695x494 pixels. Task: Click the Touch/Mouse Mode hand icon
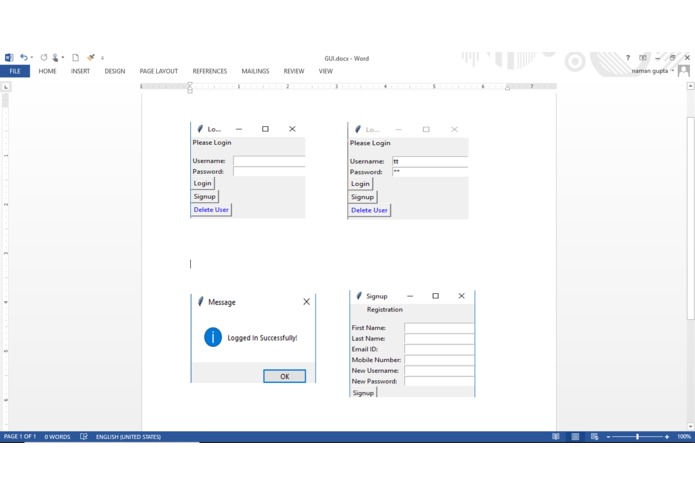(x=55, y=58)
